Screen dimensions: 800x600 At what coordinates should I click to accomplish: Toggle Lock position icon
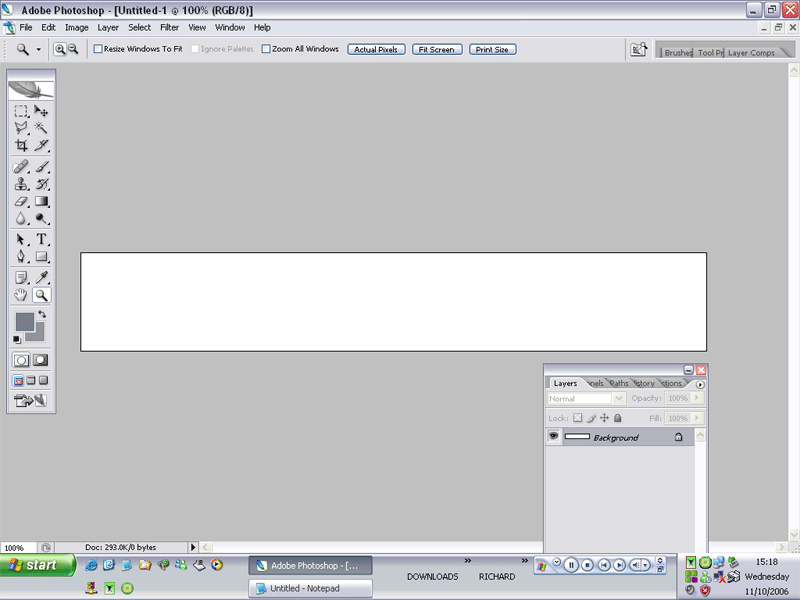[x=604, y=418]
